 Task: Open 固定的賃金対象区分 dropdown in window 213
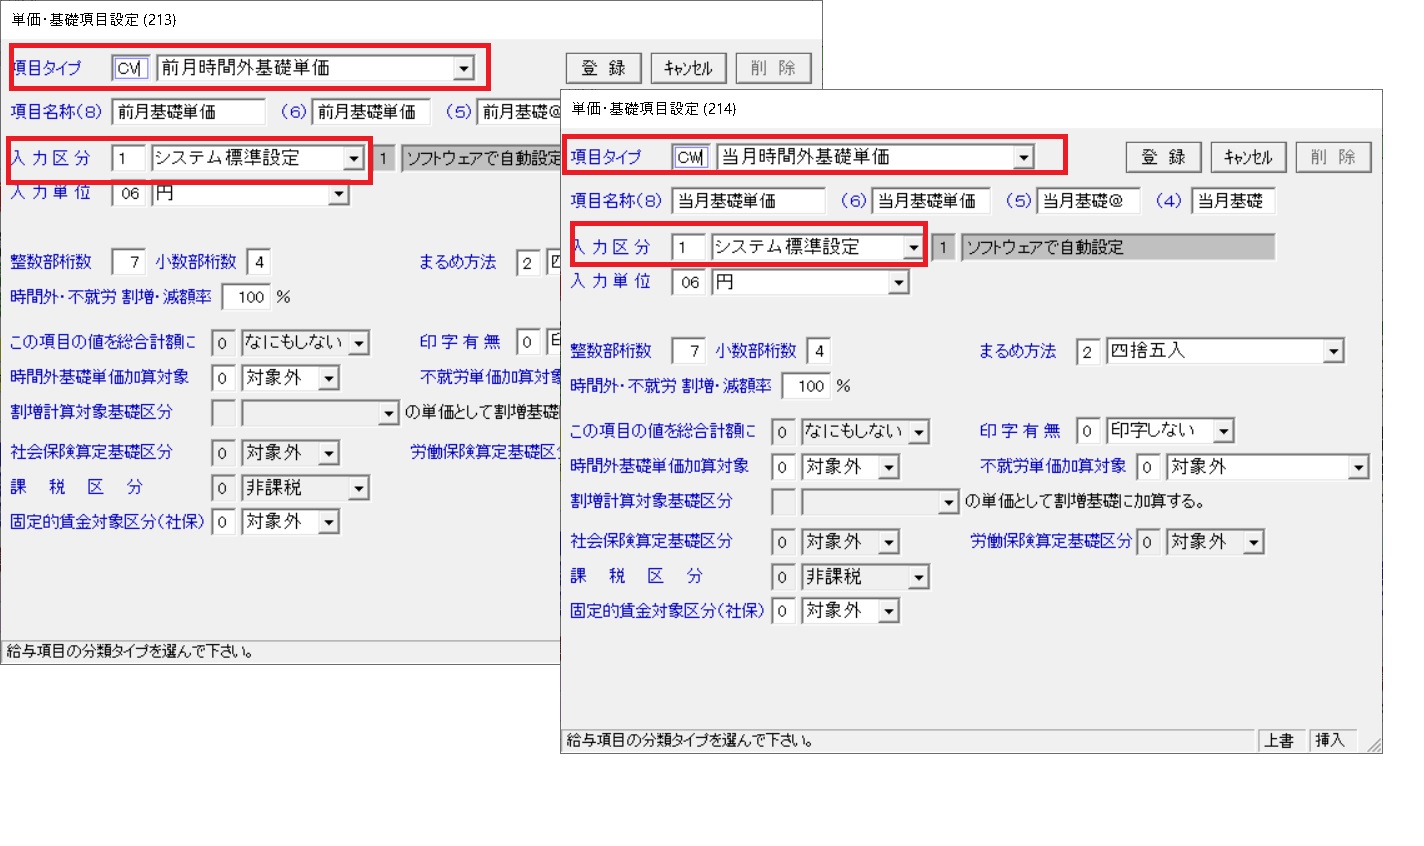[x=329, y=522]
